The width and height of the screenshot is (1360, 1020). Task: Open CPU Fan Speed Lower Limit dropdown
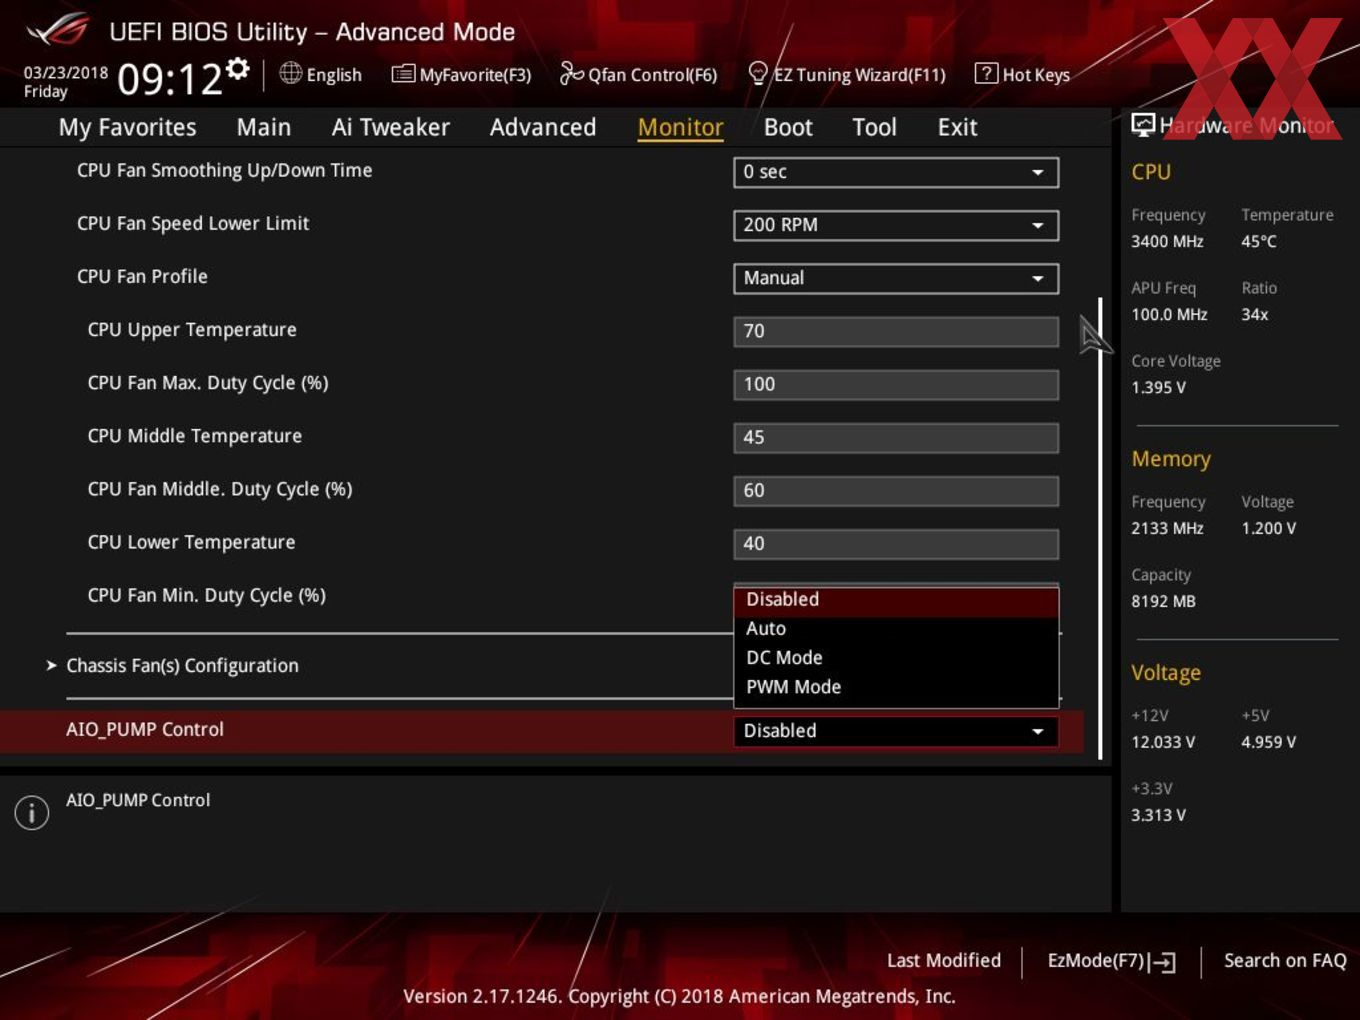[895, 225]
